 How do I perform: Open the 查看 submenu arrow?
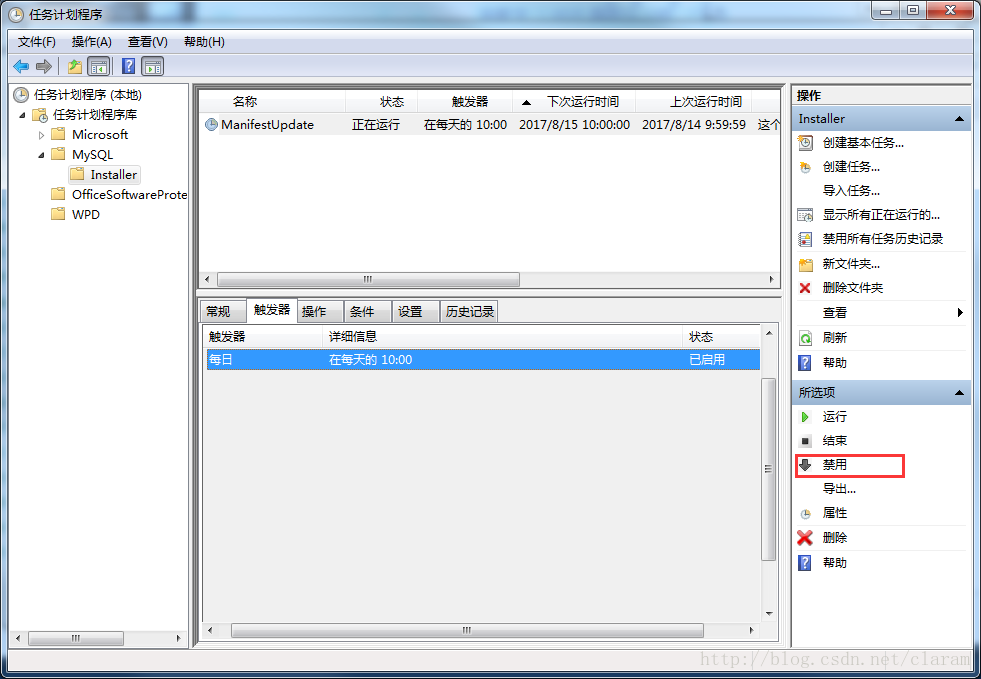[958, 312]
